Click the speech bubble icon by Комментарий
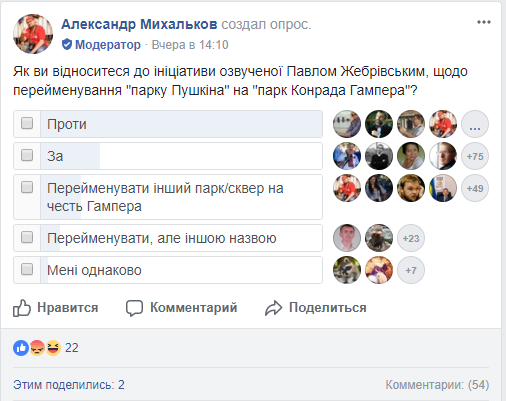The width and height of the screenshot is (506, 401). pyautogui.click(x=134, y=308)
